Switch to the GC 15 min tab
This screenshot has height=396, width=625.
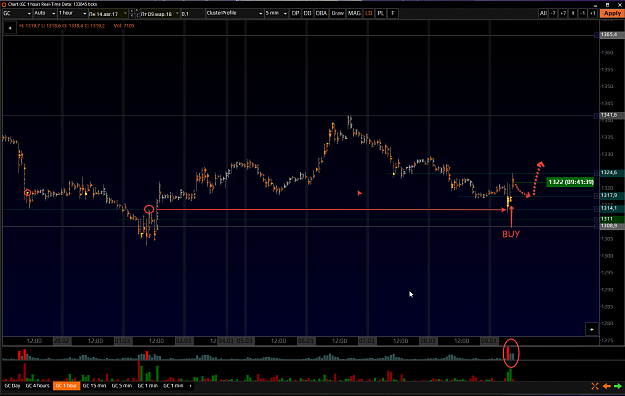(94, 386)
